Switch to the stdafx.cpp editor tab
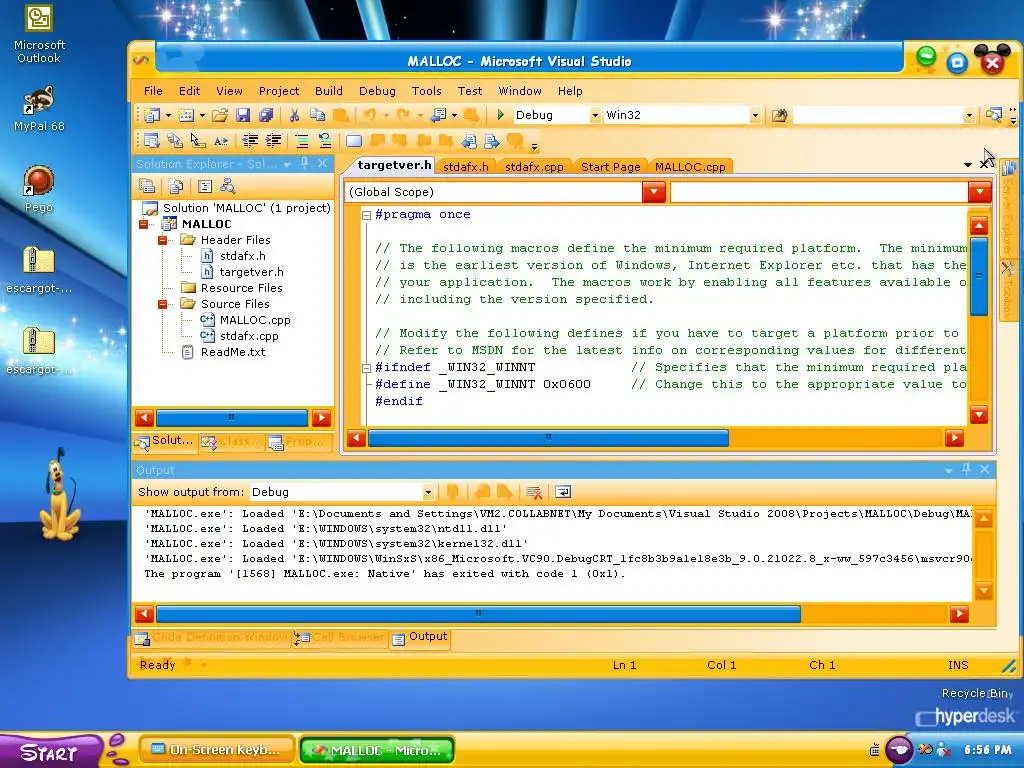The width and height of the screenshot is (1024, 768). 534,167
